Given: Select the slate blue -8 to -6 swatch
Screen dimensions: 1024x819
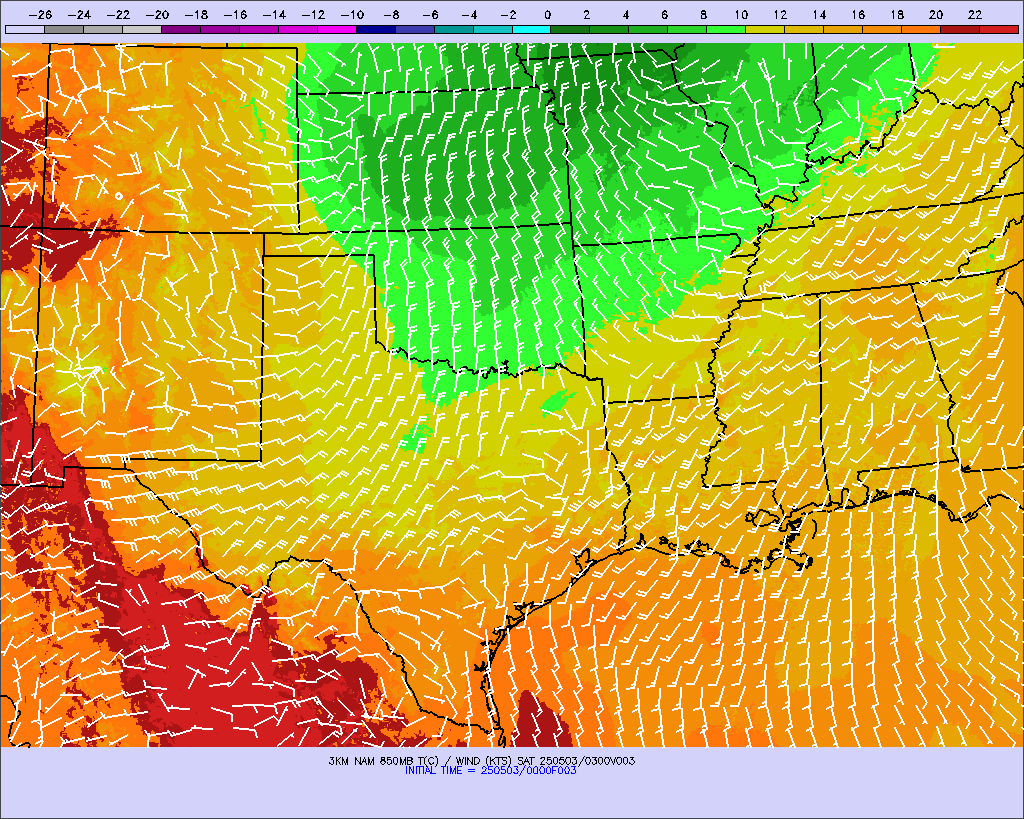Looking at the screenshot, I should coord(415,29).
